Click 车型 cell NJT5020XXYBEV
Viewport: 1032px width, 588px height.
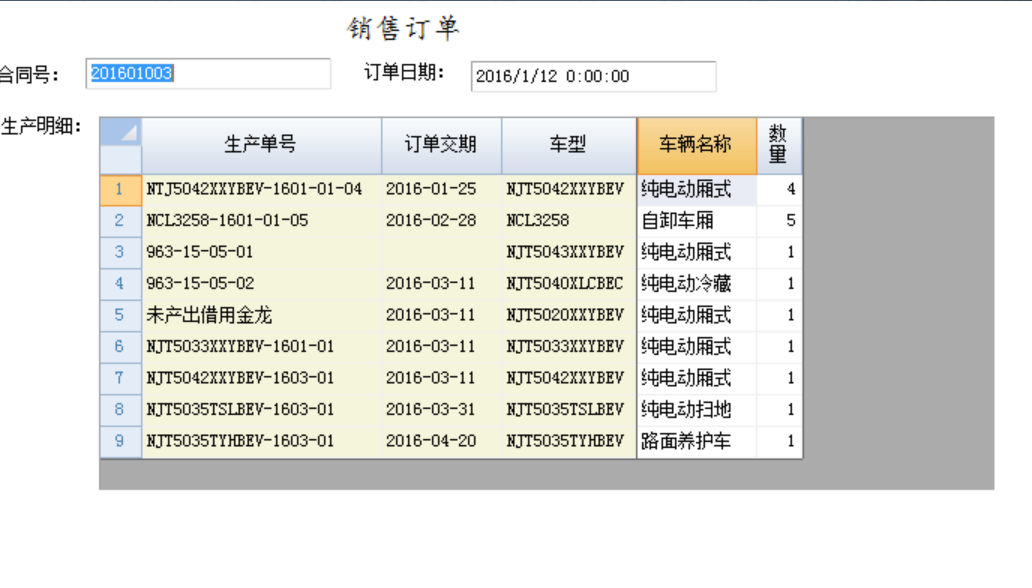pos(569,316)
